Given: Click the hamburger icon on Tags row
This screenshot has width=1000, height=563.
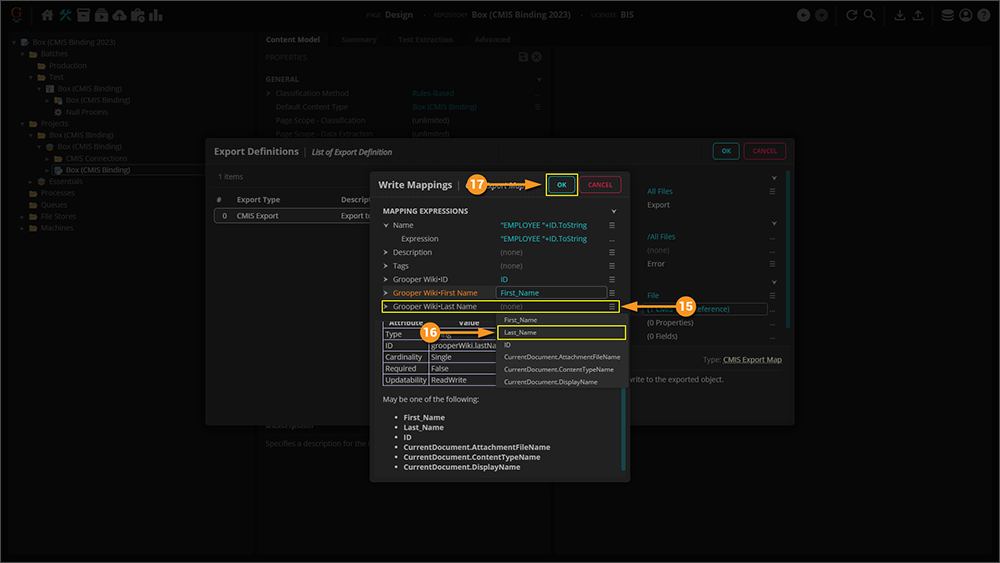Looking at the screenshot, I should 612,266.
